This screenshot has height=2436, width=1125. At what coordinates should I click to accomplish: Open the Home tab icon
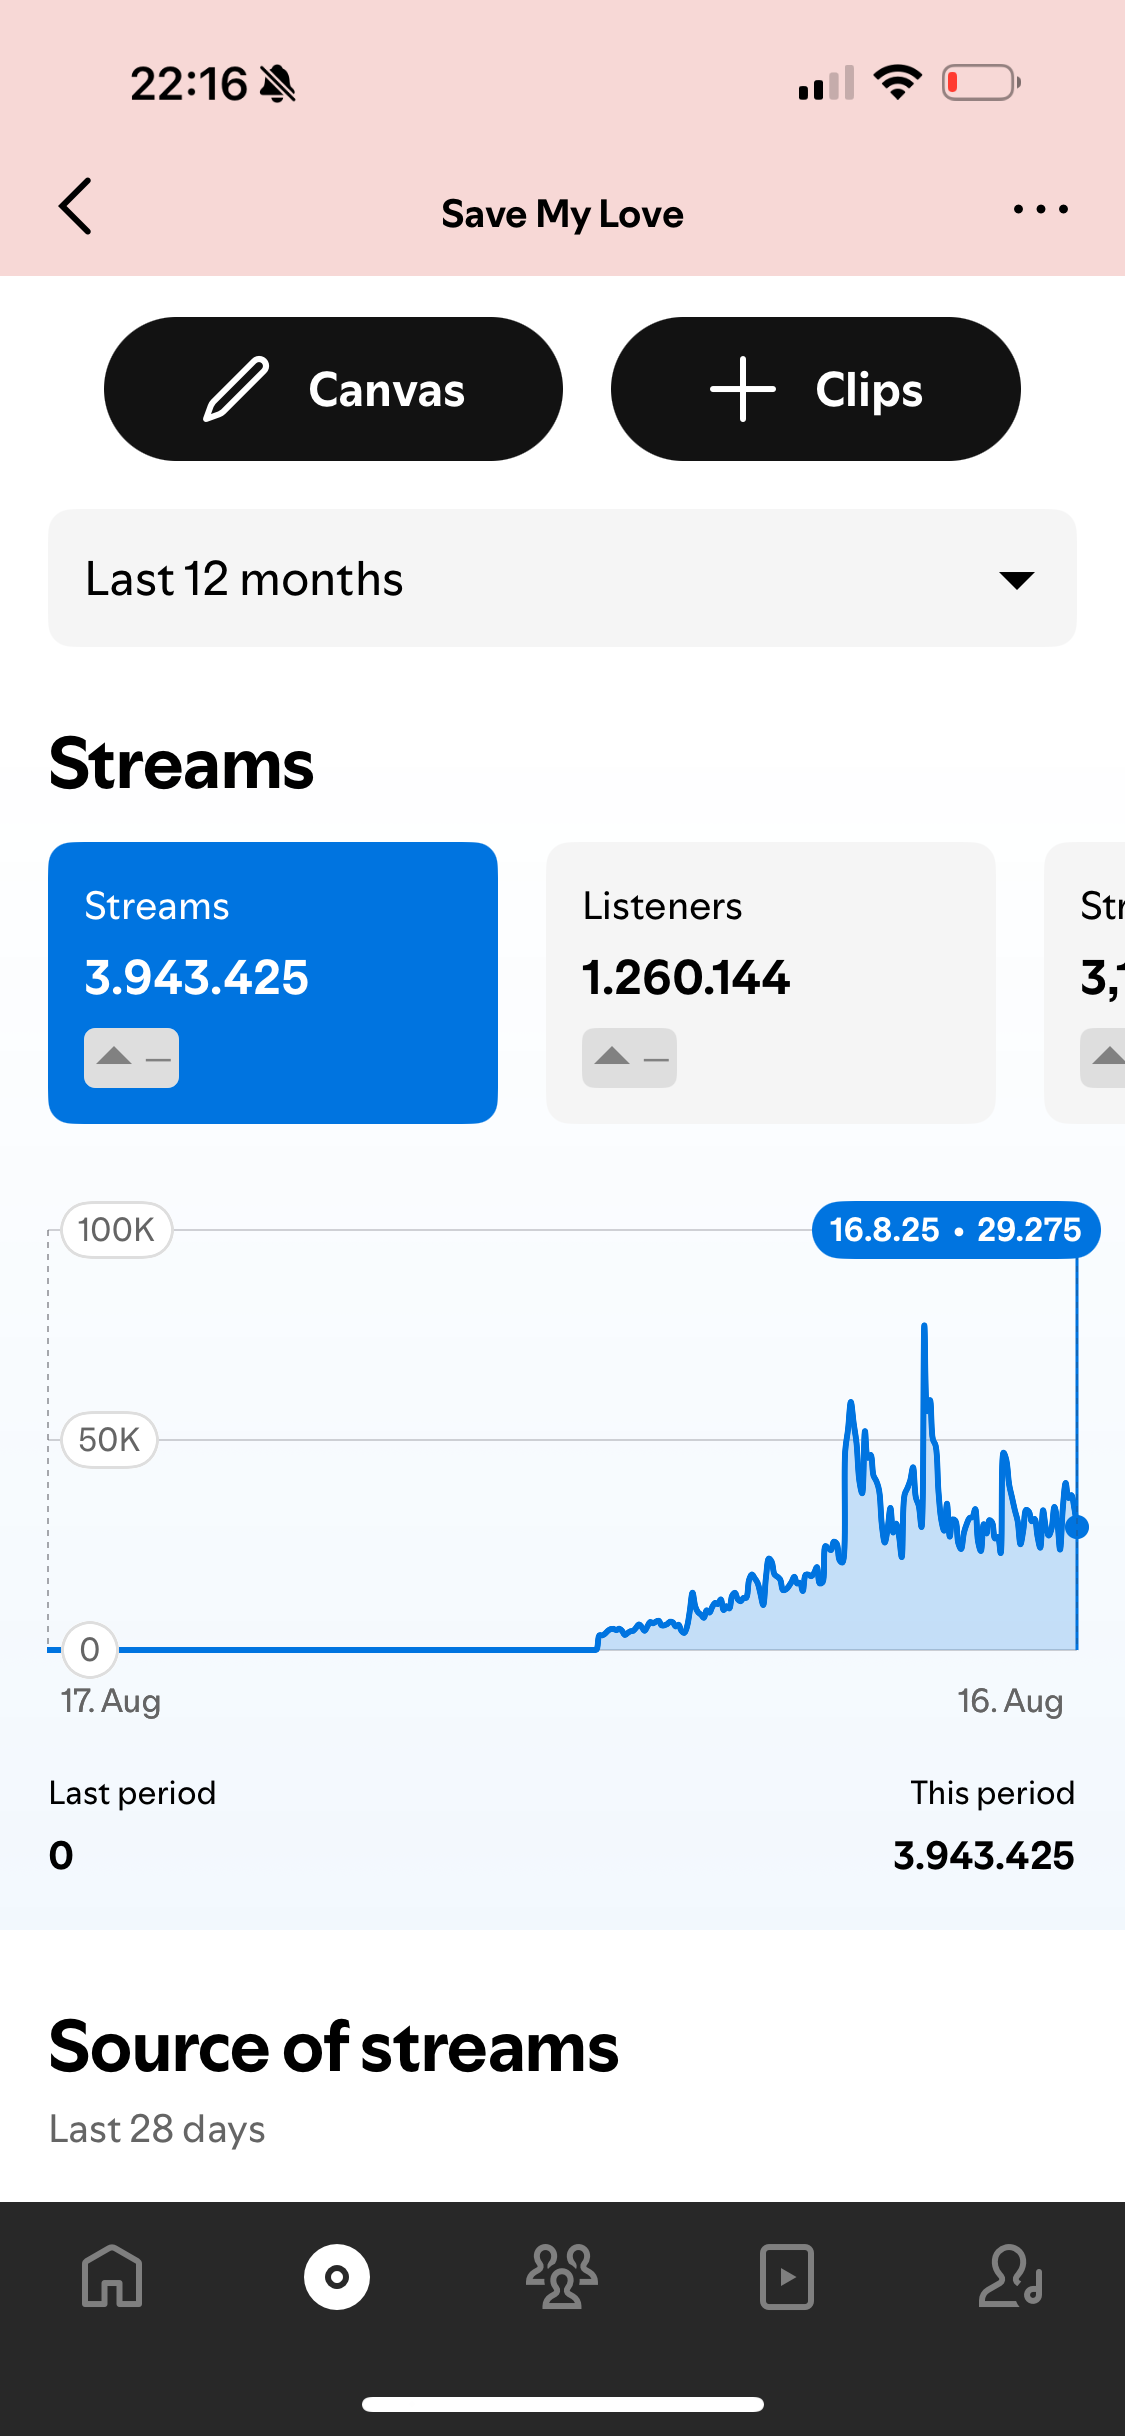[112, 2277]
